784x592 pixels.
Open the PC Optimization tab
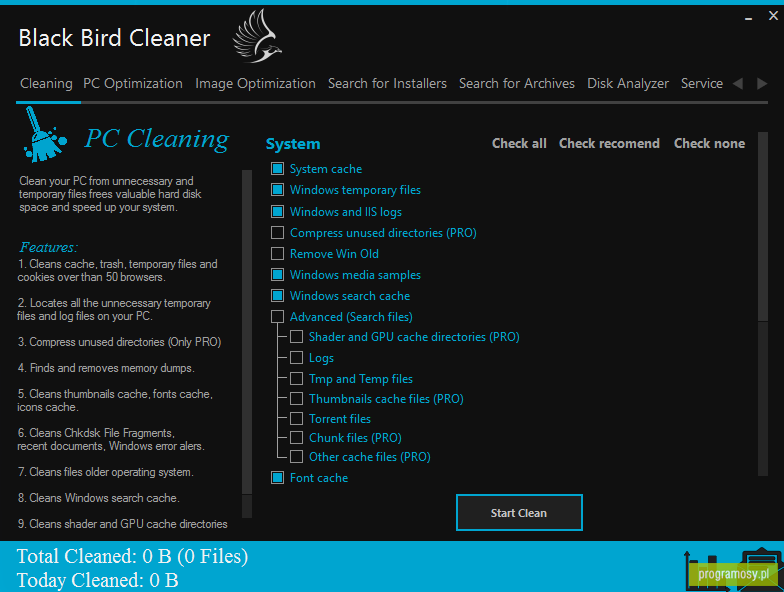pyautogui.click(x=133, y=84)
